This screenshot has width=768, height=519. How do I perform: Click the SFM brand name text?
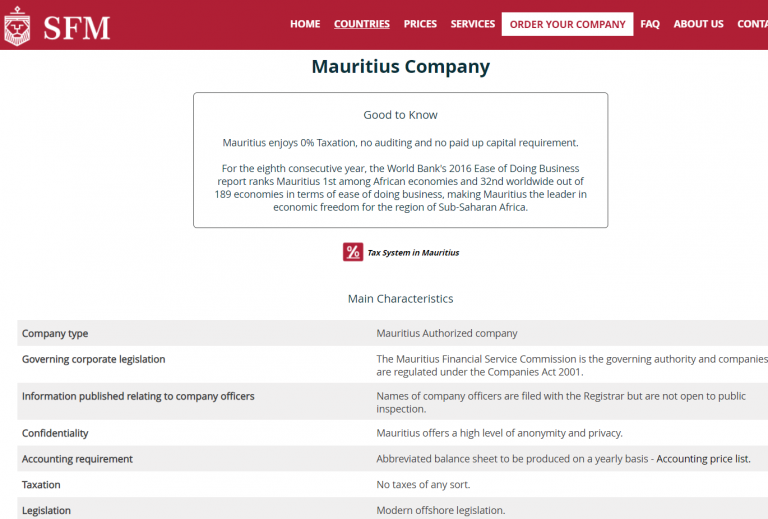tap(77, 27)
